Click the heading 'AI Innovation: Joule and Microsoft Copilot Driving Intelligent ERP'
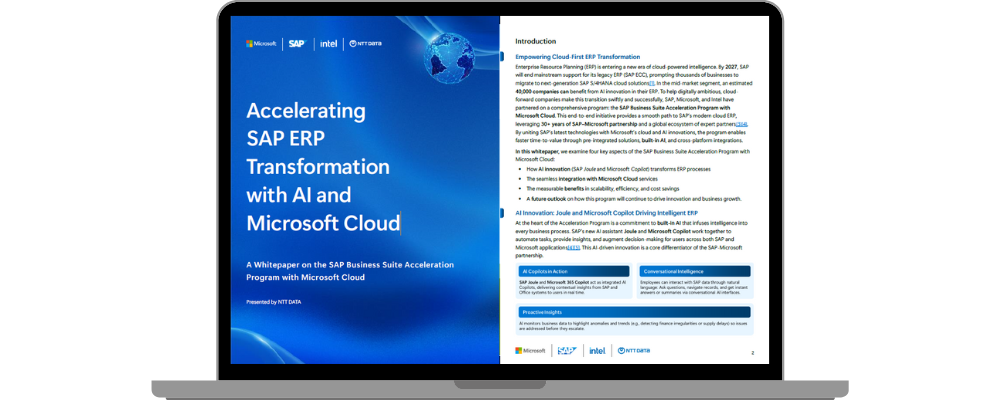 (607, 212)
